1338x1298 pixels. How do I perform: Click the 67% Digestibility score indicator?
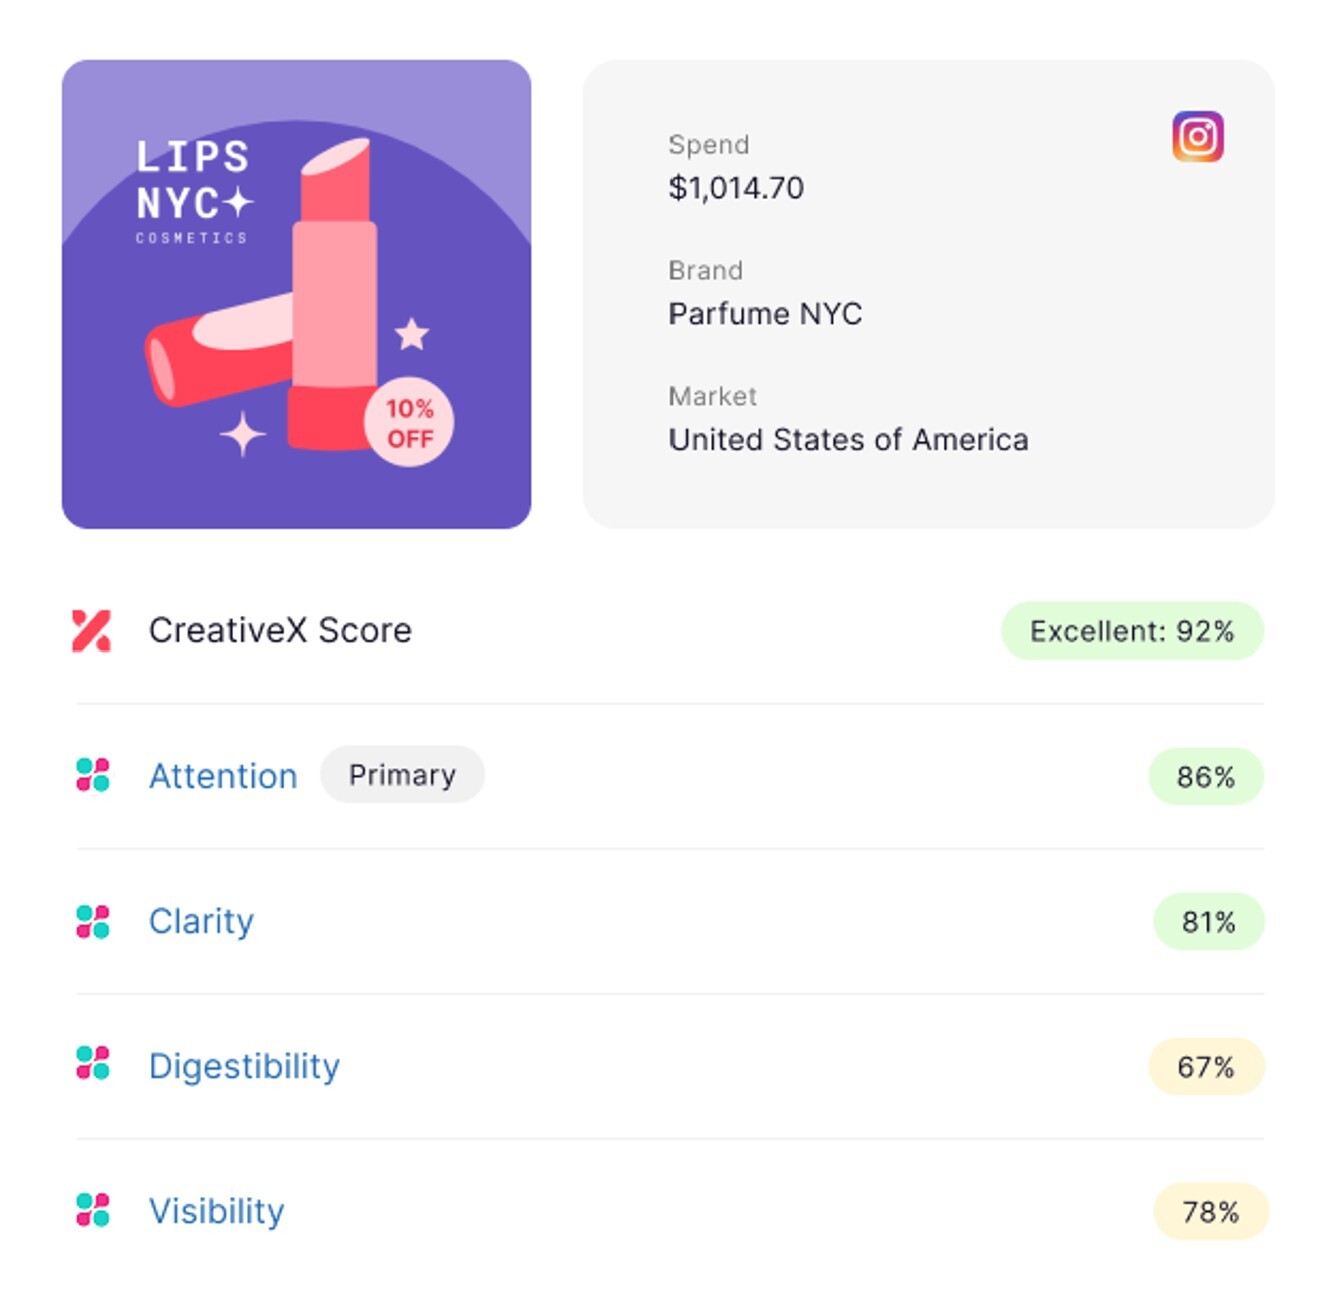pos(1206,1066)
